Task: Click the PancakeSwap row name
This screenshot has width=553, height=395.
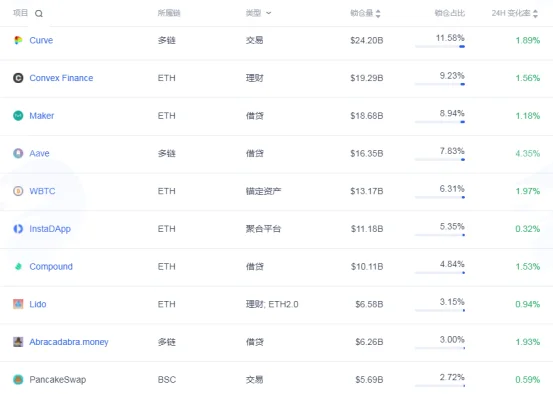Action: tap(57, 380)
